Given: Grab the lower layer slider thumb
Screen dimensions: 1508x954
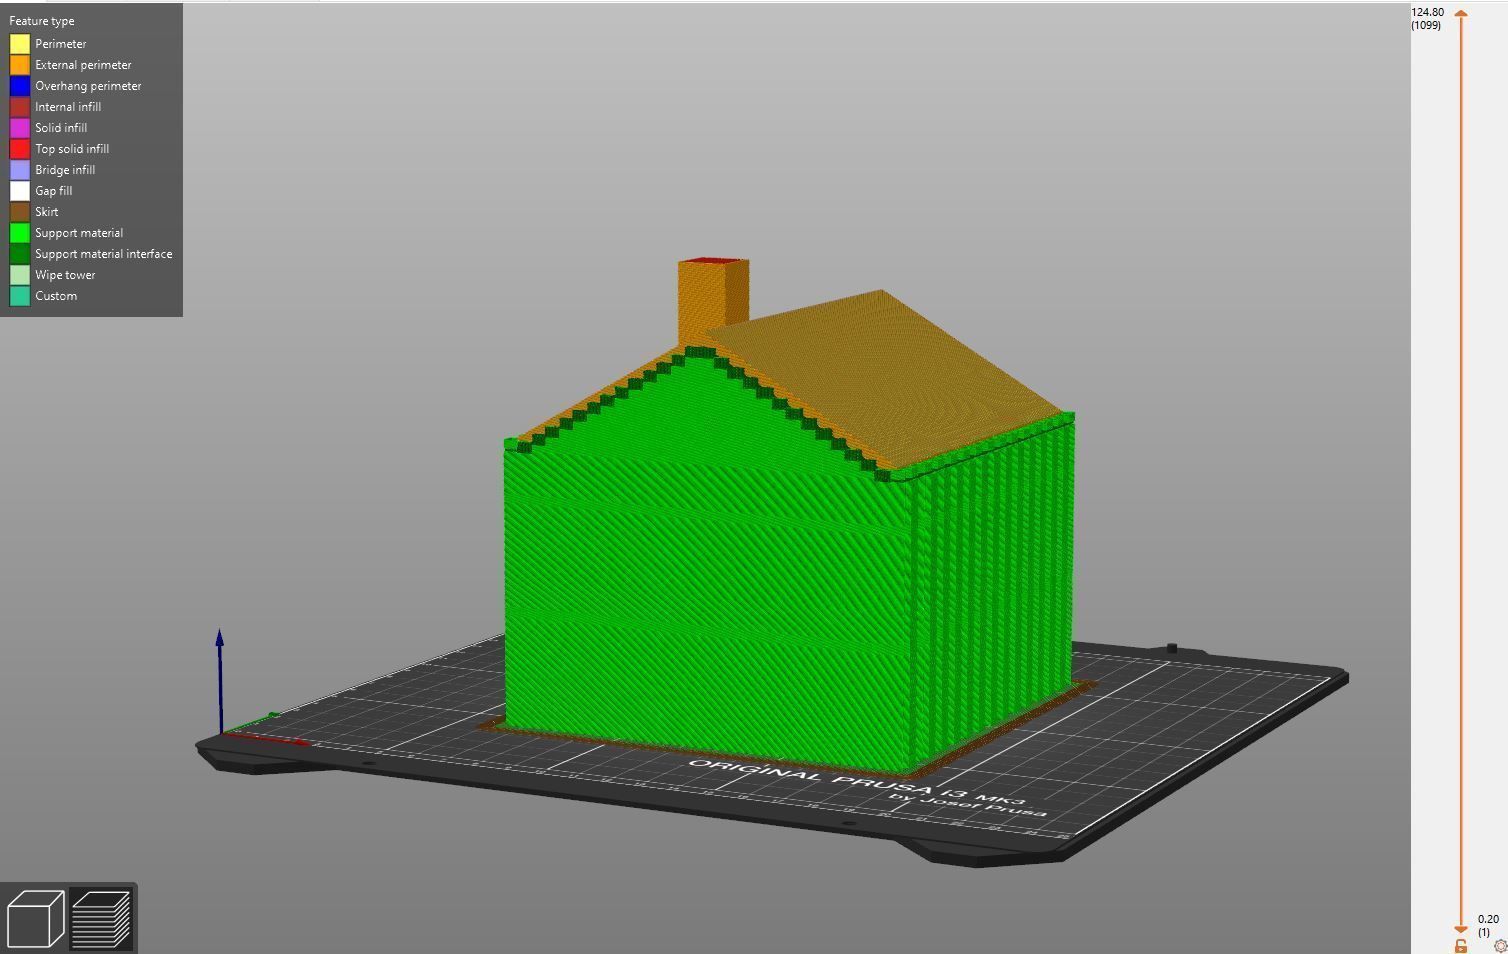Looking at the screenshot, I should [x=1461, y=931].
